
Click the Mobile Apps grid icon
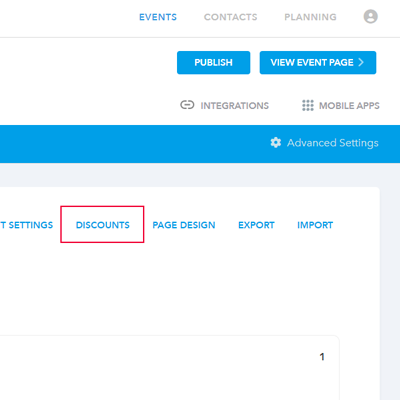pos(308,105)
